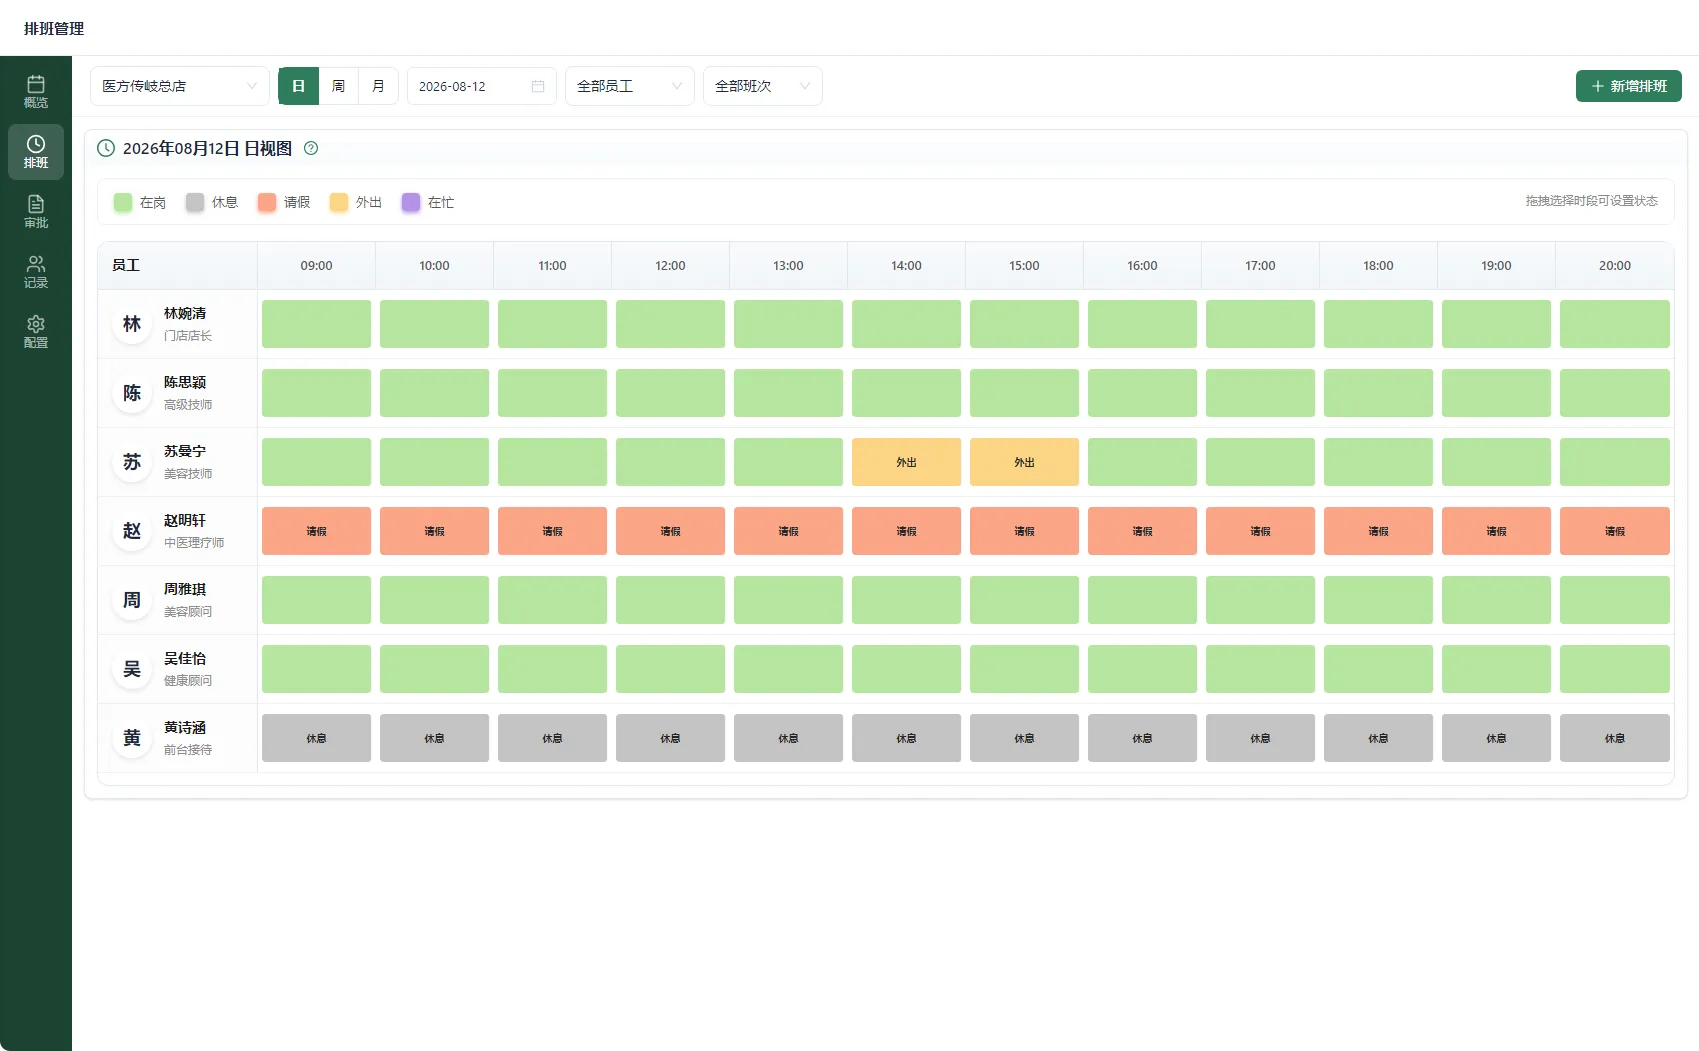Open the 审批 approval sidebar icon
This screenshot has height=1051, width=1699.
tap(36, 211)
